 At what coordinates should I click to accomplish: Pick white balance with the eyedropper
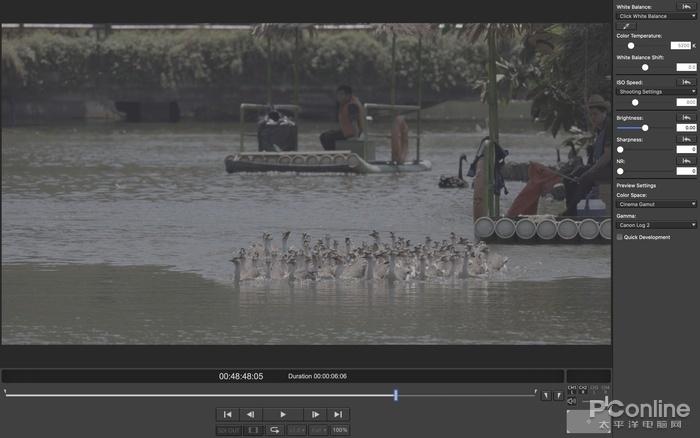pyautogui.click(x=626, y=26)
